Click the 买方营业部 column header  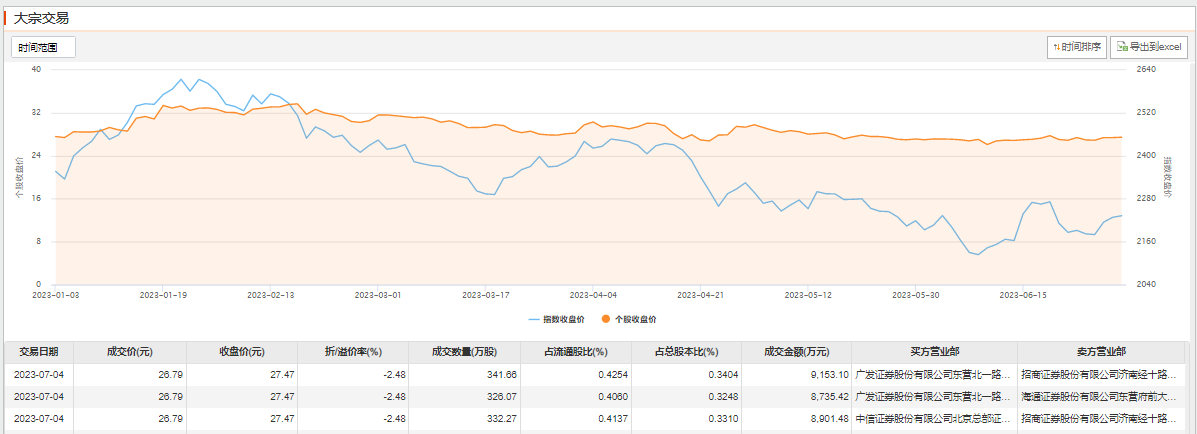934,352
